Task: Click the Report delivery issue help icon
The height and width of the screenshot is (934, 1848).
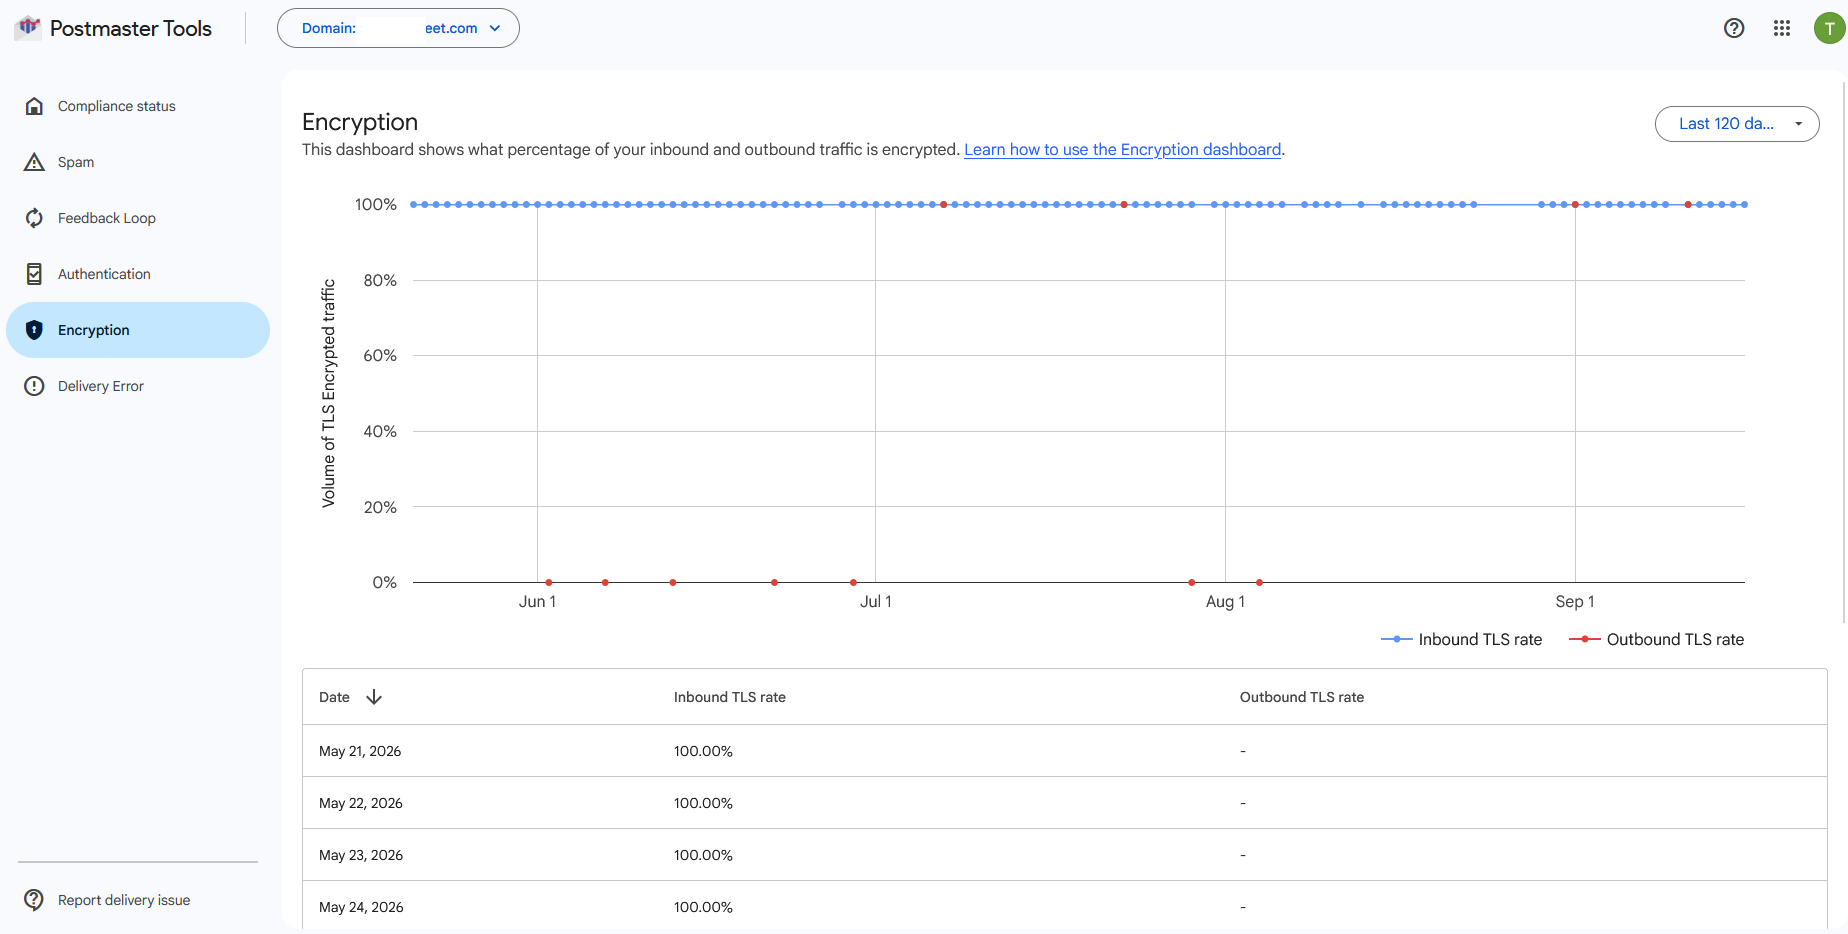Action: click(34, 900)
